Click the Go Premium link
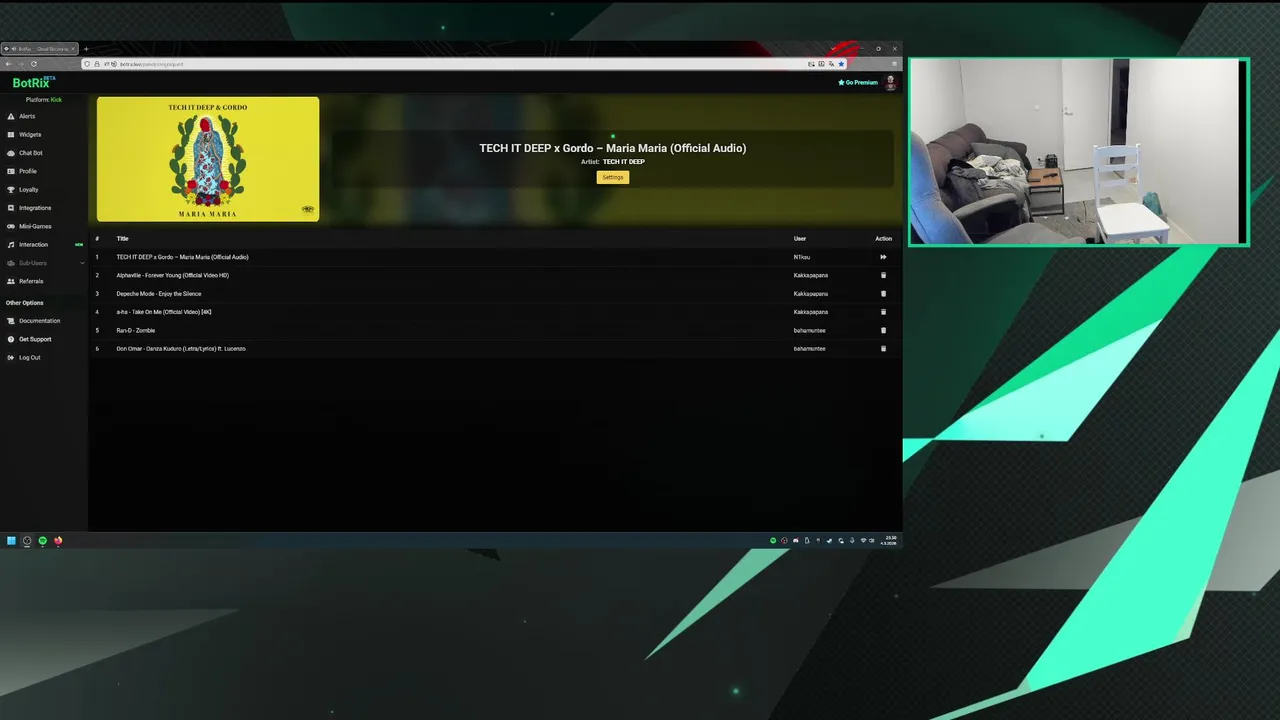The image size is (1280, 720). (858, 83)
